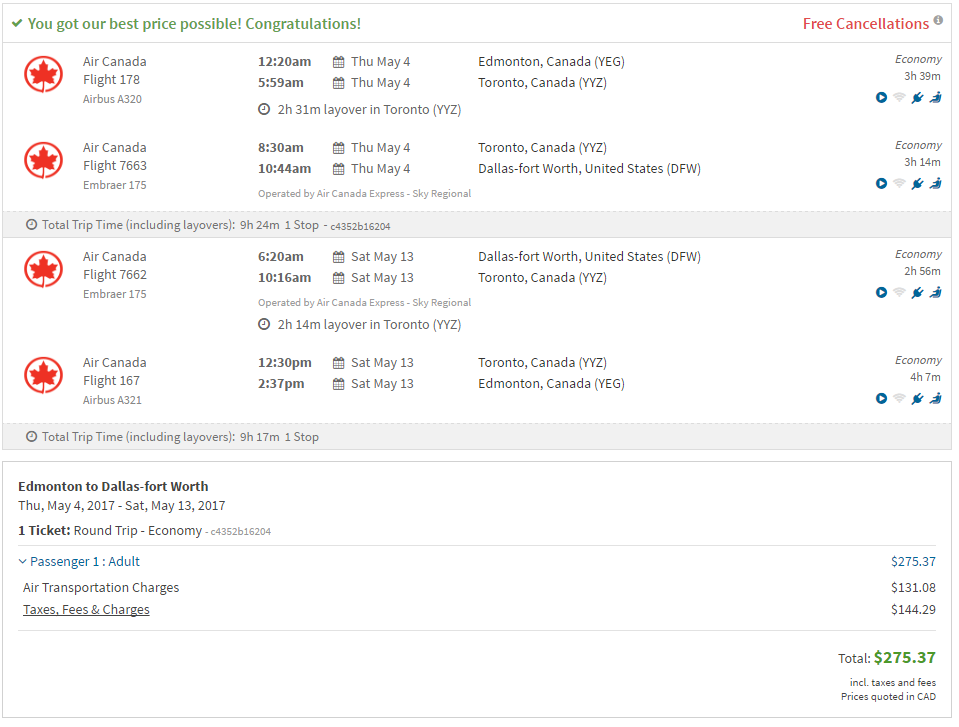Click the seat icon on Flight 178
Viewport: 959px width, 727px height.
936,98
